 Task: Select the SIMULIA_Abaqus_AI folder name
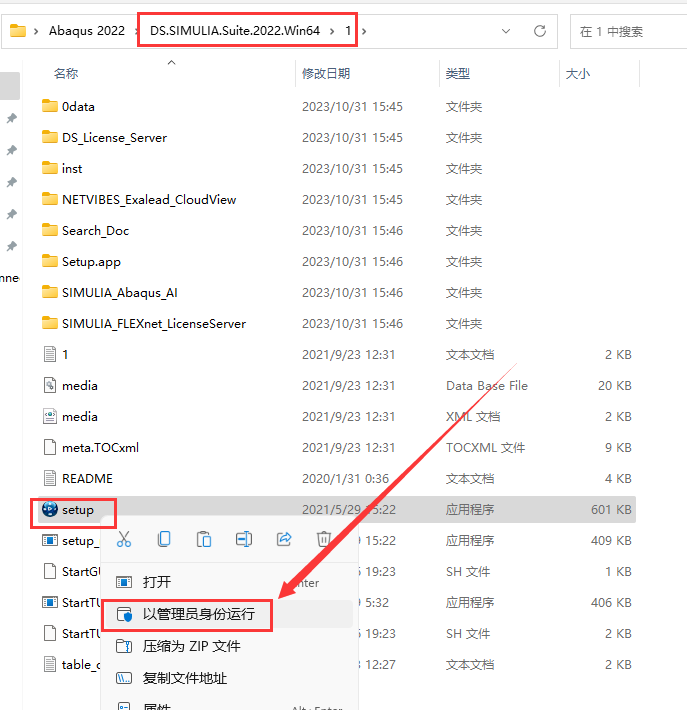[x=120, y=293]
